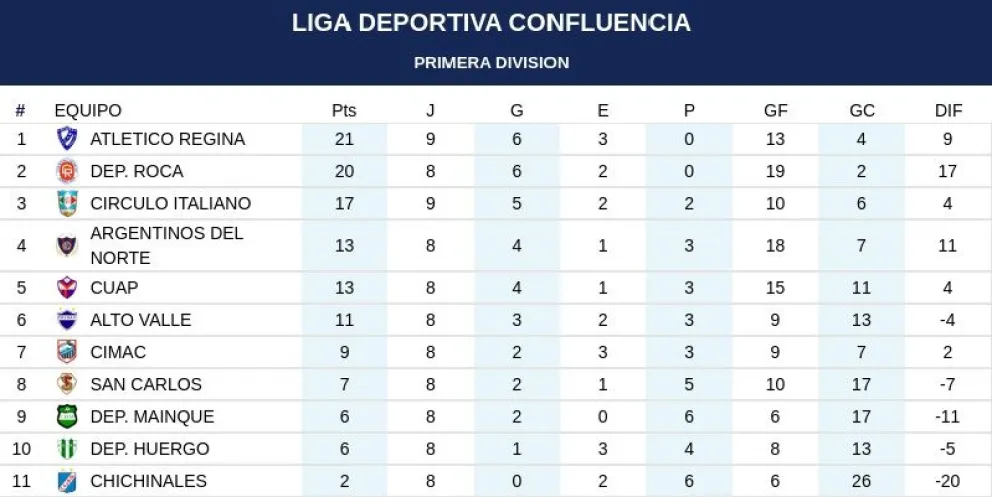Click the EQUIPO column header
Screen dimensions: 992x497
pyautogui.click(x=88, y=110)
